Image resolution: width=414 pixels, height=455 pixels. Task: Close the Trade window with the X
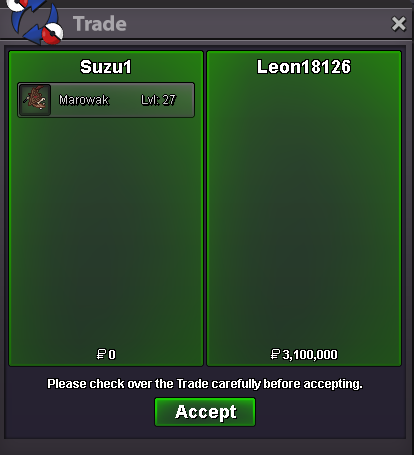pyautogui.click(x=398, y=24)
